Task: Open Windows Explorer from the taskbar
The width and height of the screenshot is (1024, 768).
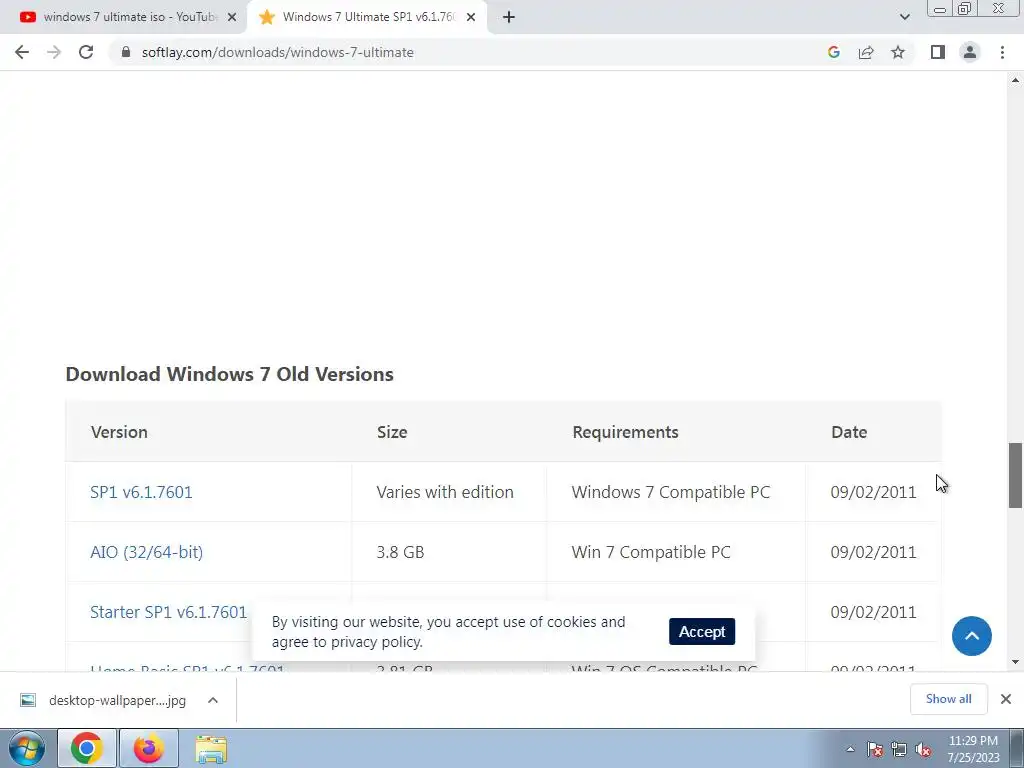Action: pyautogui.click(x=212, y=748)
